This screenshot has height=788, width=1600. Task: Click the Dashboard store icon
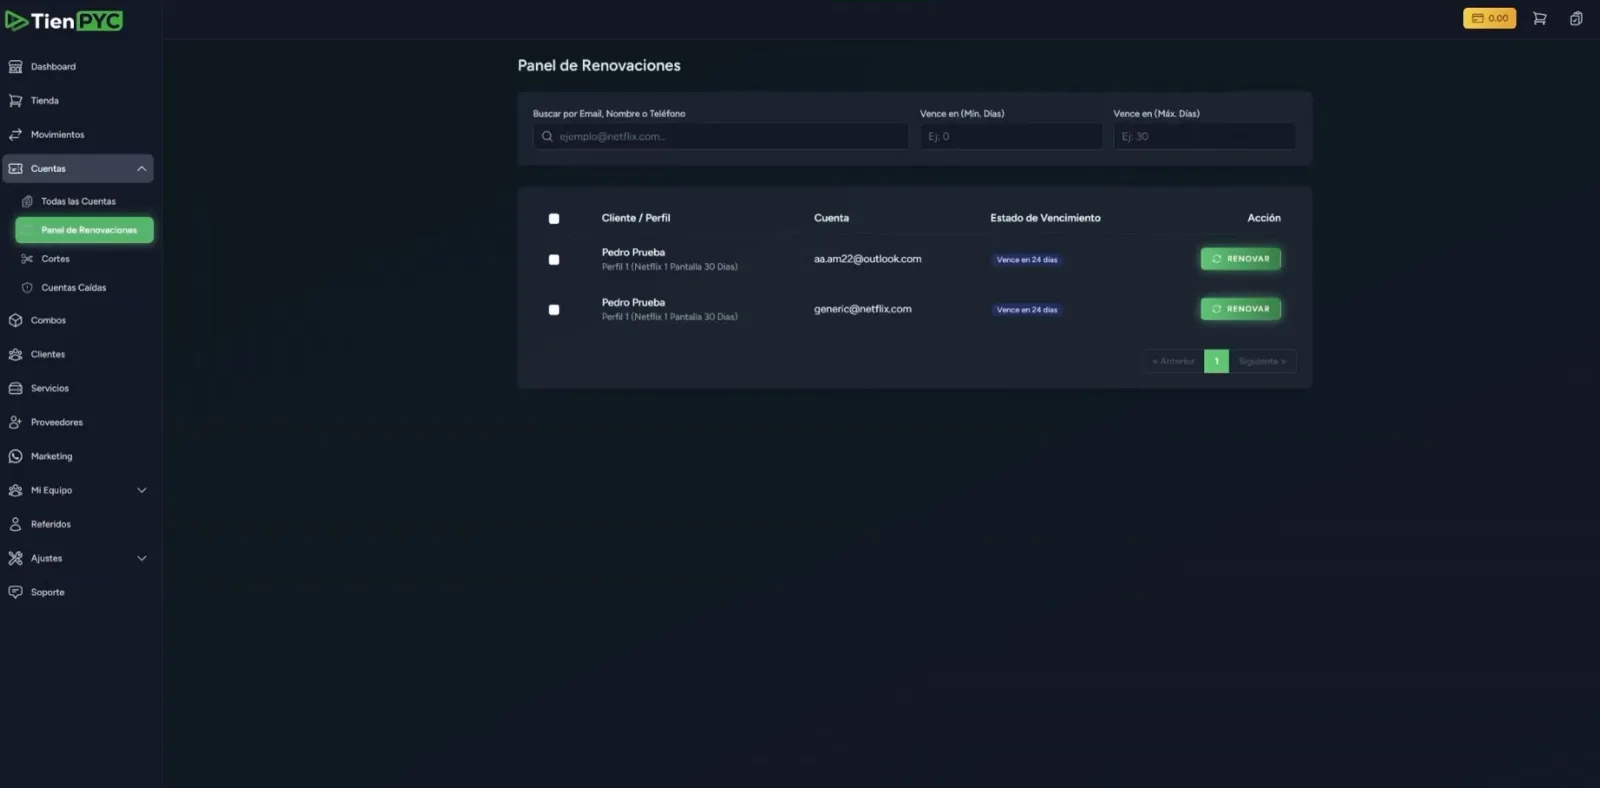[x=15, y=67]
